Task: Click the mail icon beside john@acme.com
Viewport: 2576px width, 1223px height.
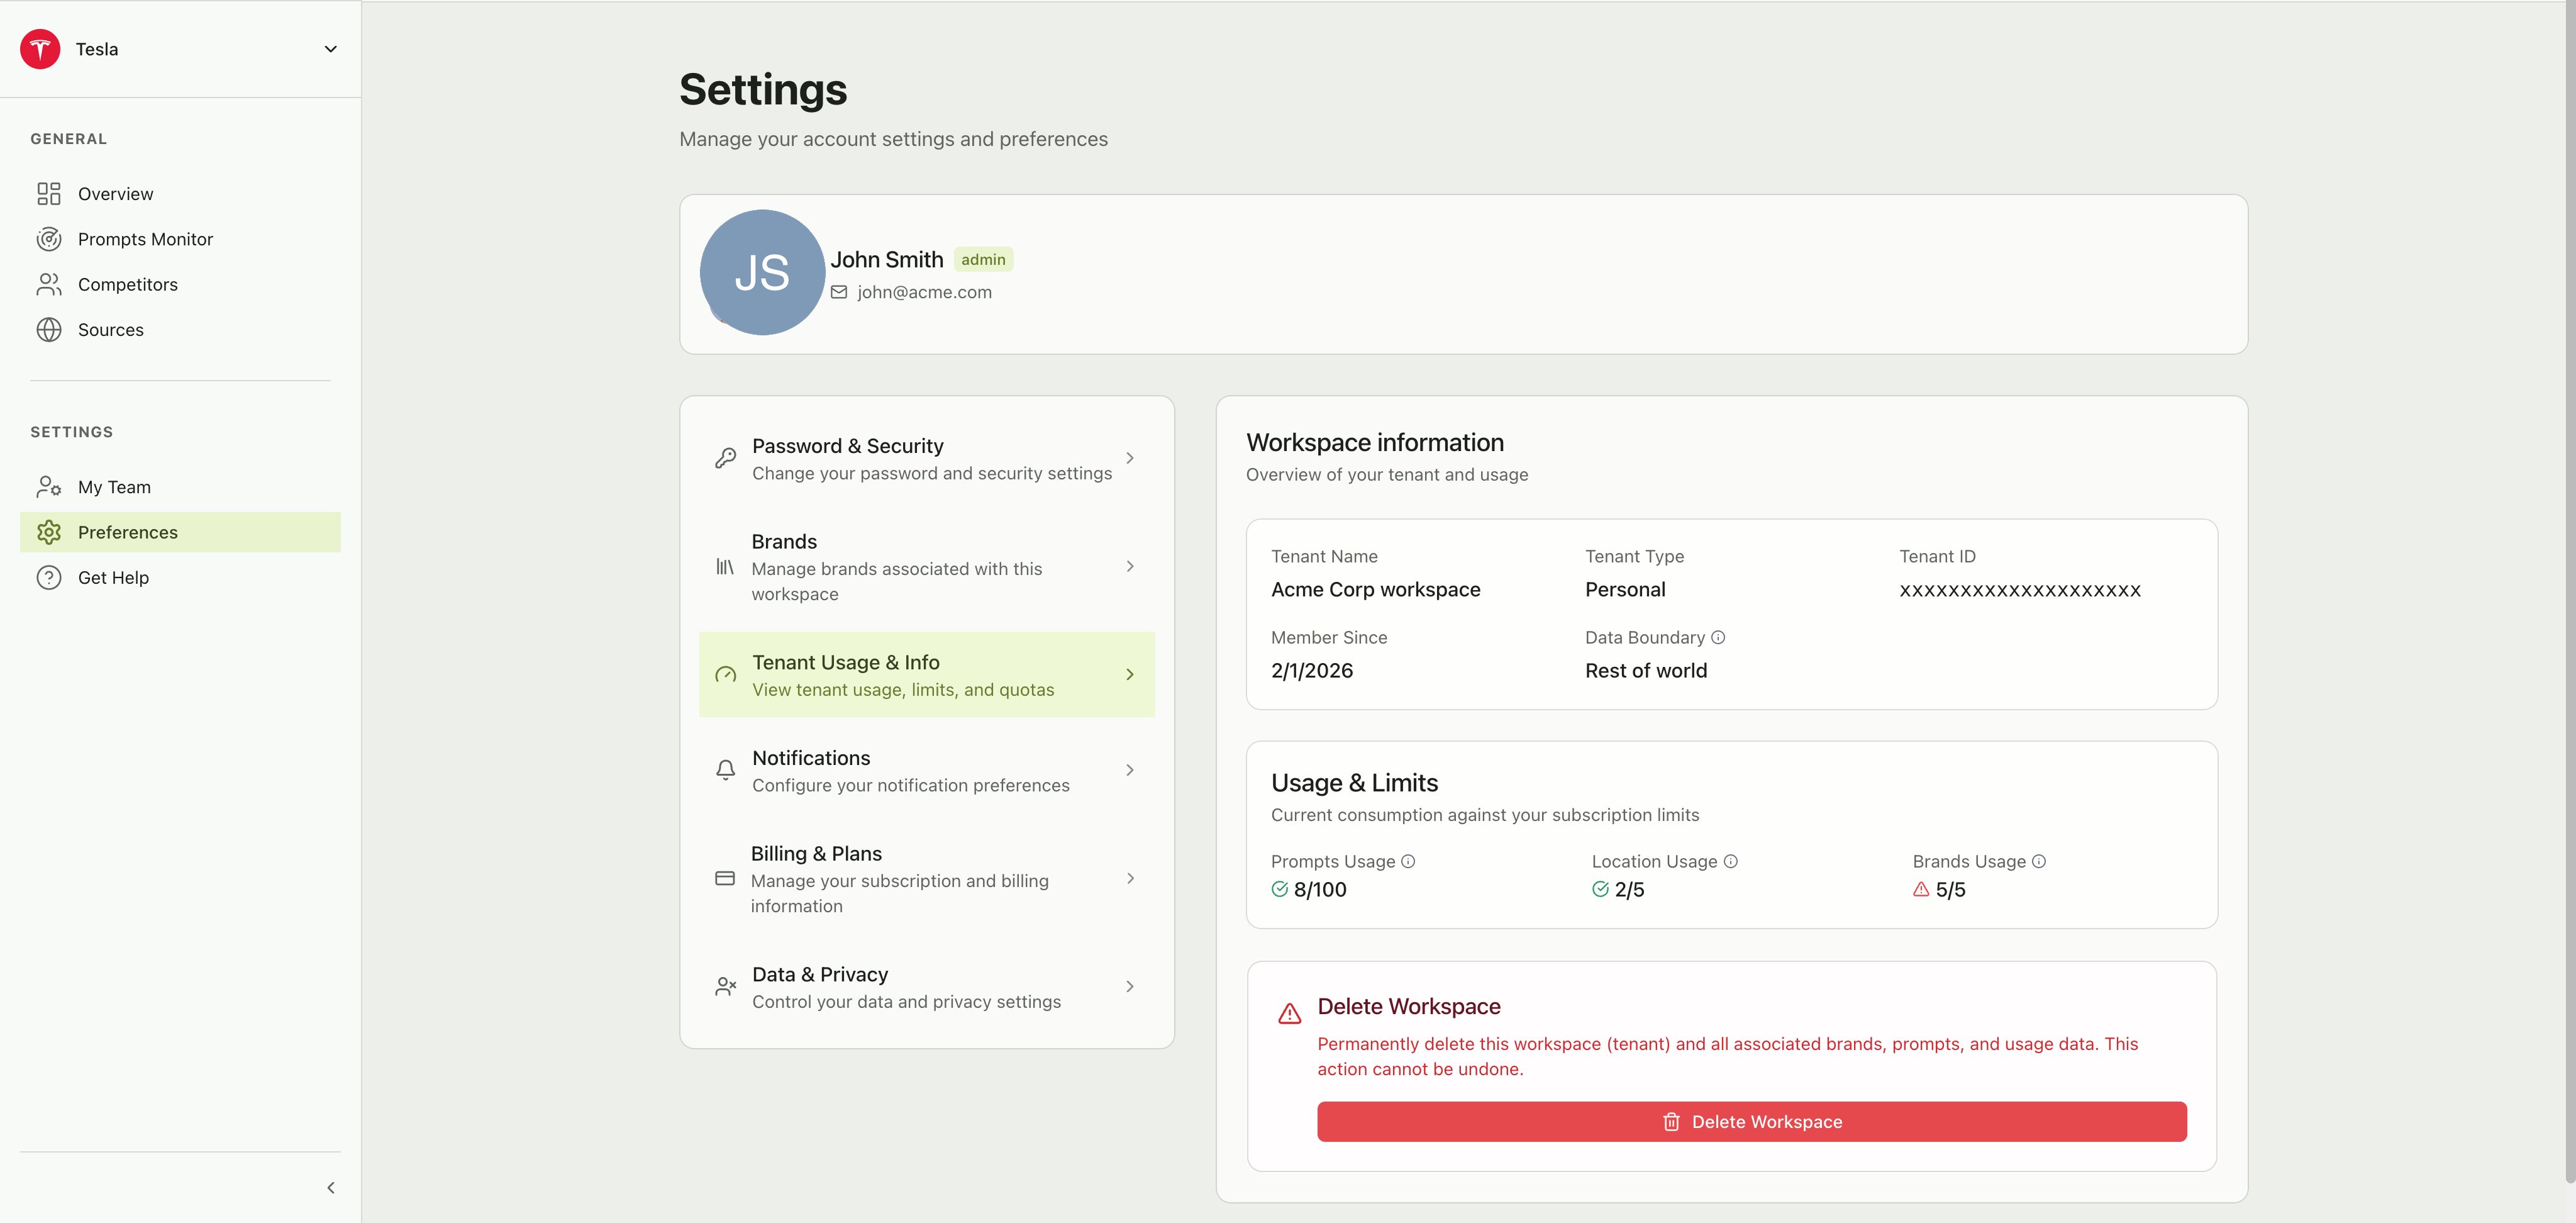Action: tap(839, 292)
